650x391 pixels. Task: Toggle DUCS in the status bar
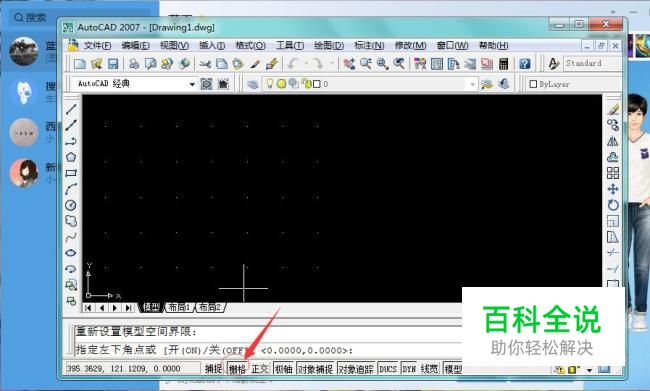point(388,369)
